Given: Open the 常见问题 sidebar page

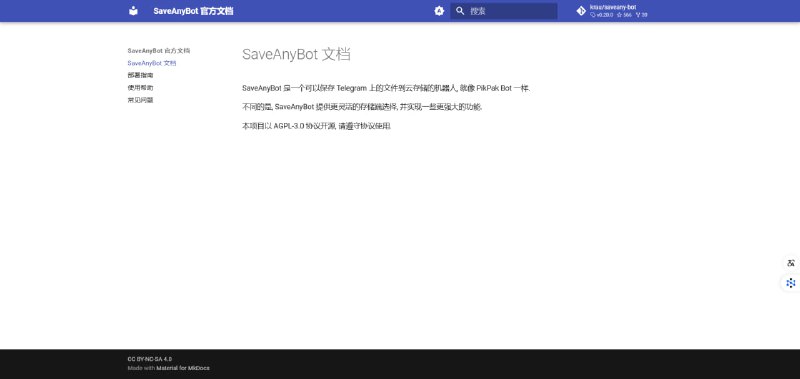Looking at the screenshot, I should (140, 100).
